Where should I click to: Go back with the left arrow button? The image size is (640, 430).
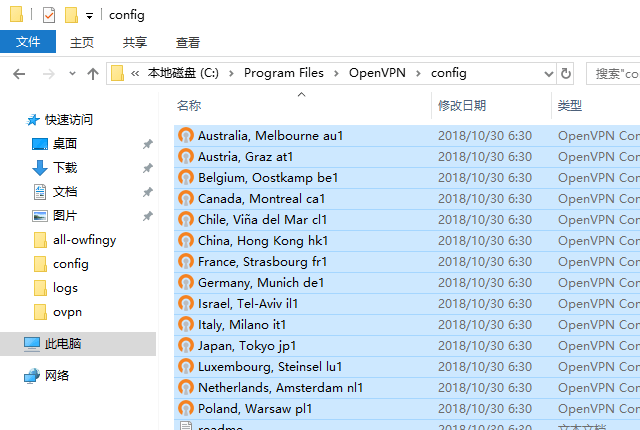click(19, 74)
